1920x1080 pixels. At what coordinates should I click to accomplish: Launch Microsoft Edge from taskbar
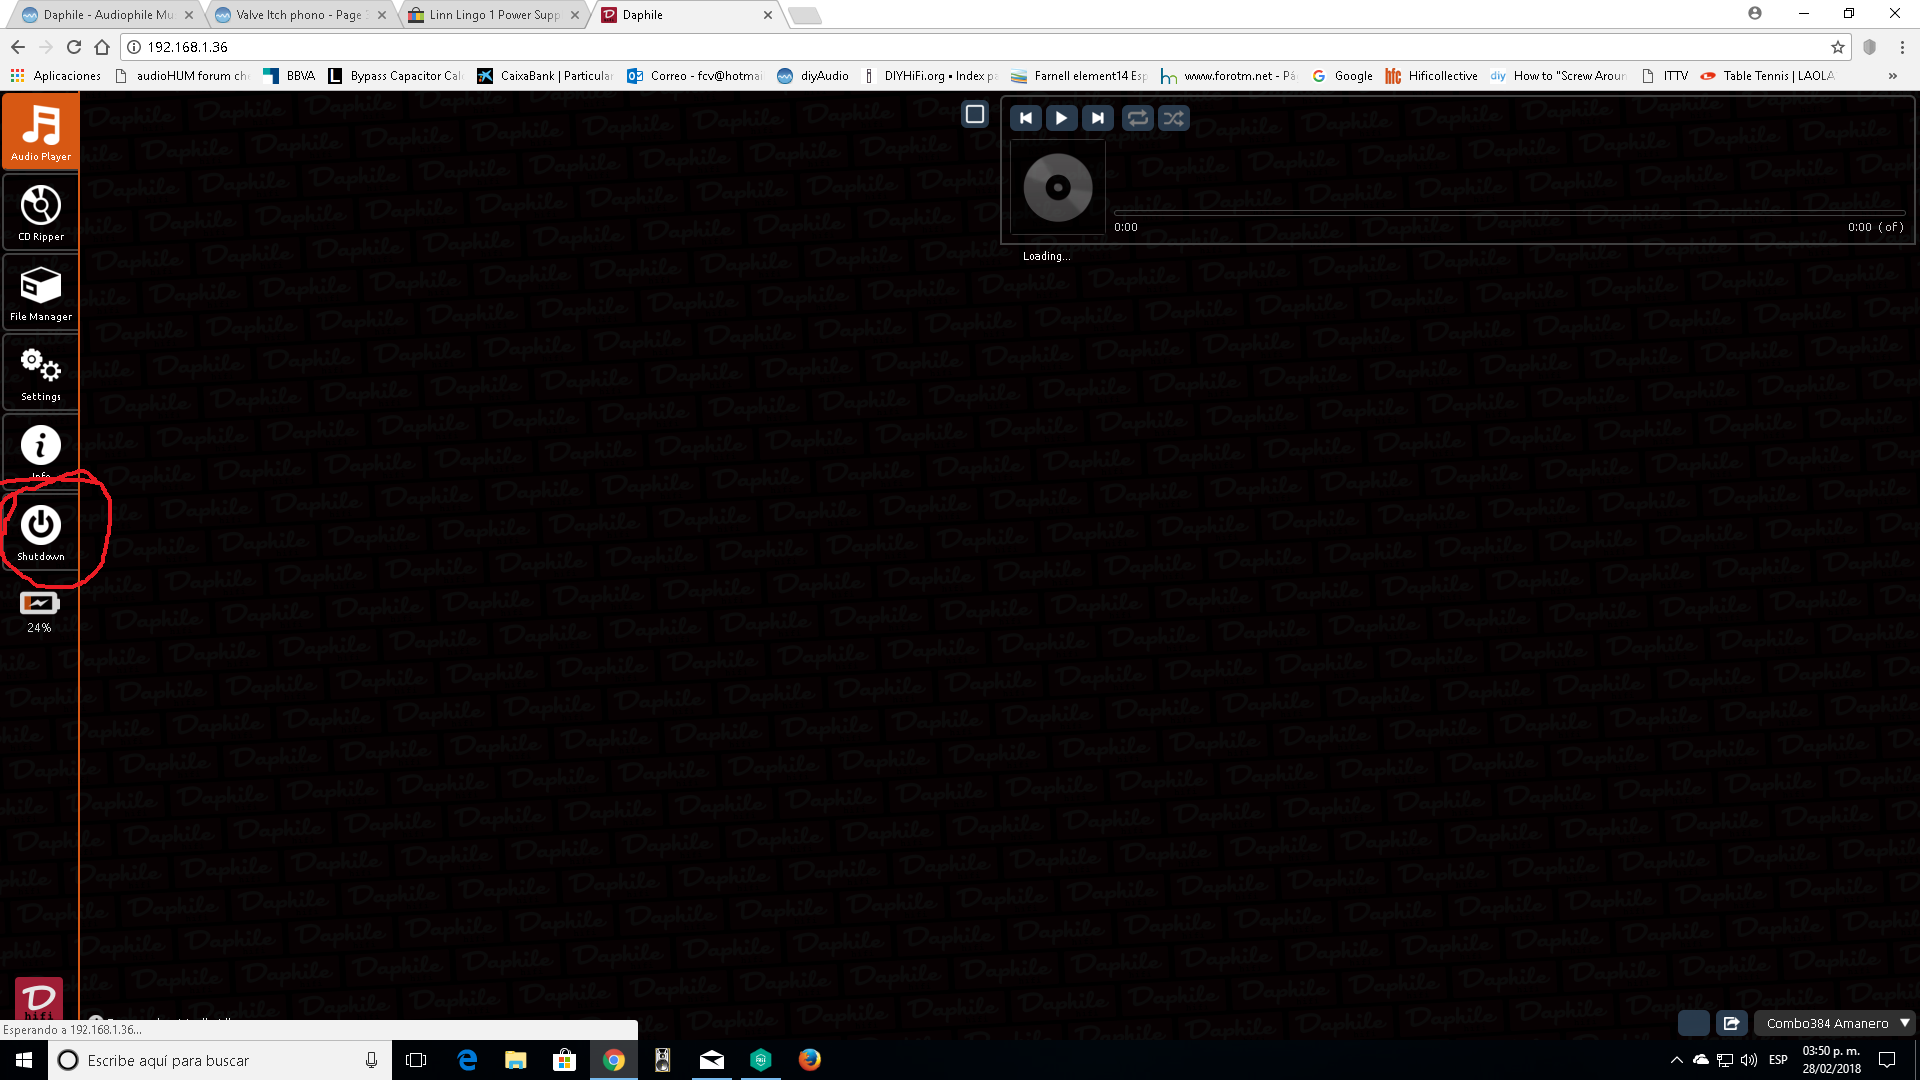pos(467,1060)
